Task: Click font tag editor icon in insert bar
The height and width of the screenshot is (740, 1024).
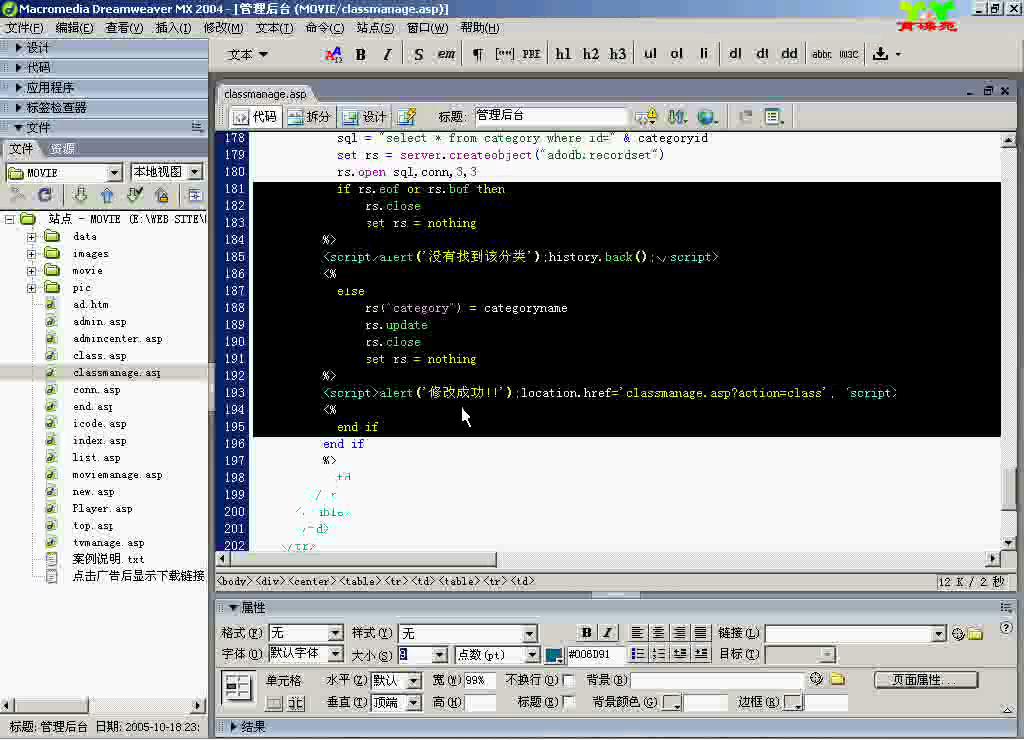Action: coord(333,55)
